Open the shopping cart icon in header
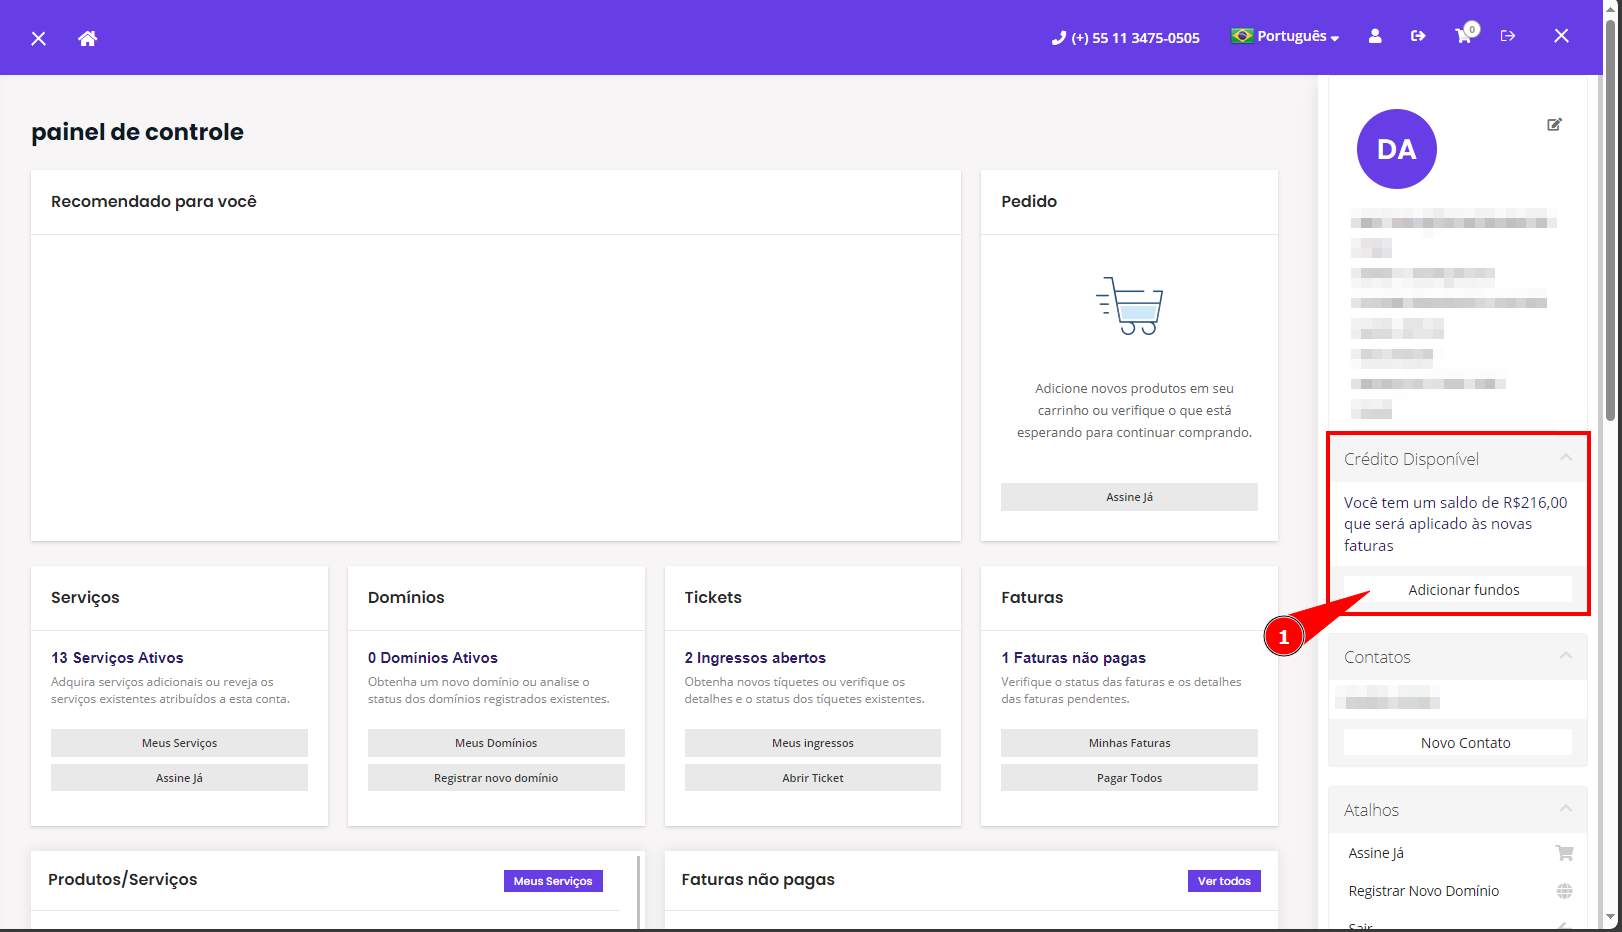The height and width of the screenshot is (932, 1622). click(x=1464, y=36)
